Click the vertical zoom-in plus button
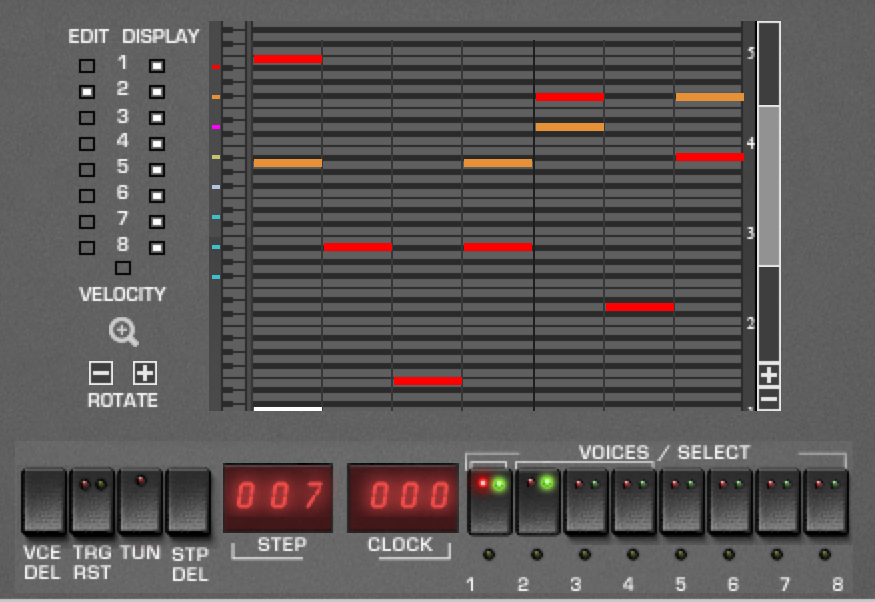The image size is (875, 602). tap(768, 376)
